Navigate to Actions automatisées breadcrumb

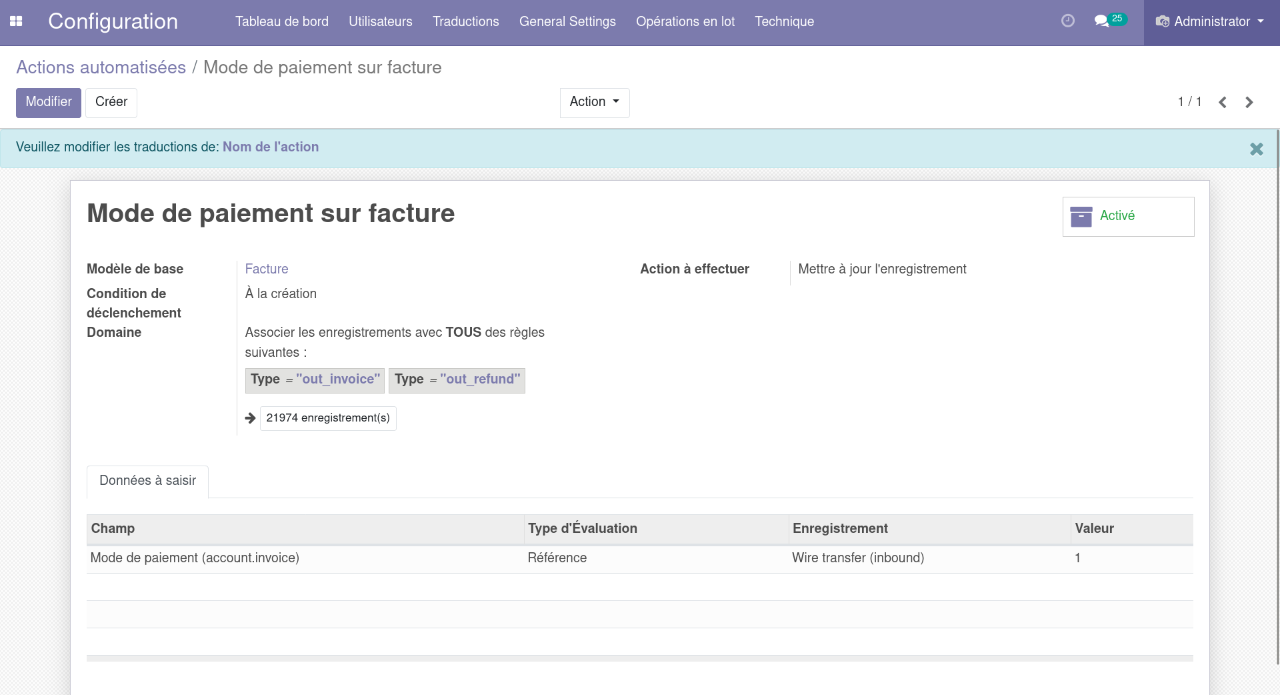(x=101, y=67)
